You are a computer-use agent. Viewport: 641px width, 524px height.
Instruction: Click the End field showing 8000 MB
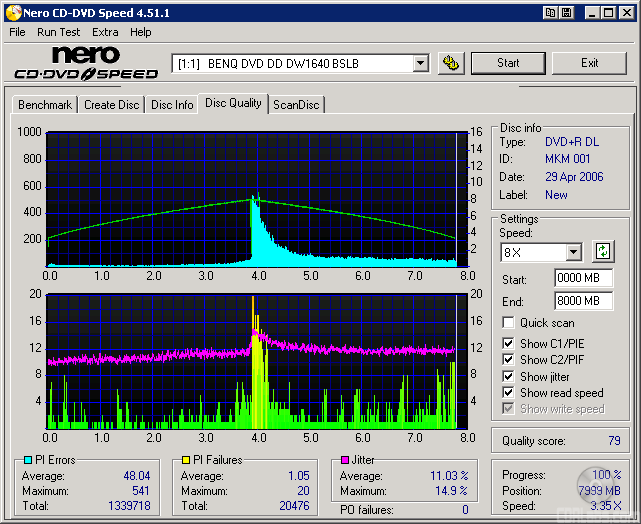pyautogui.click(x=582, y=300)
